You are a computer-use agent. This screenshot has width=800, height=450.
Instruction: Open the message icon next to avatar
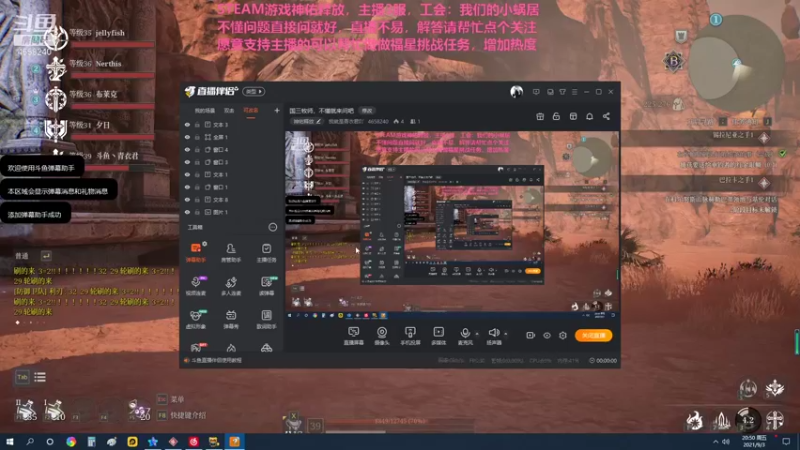click(x=536, y=92)
